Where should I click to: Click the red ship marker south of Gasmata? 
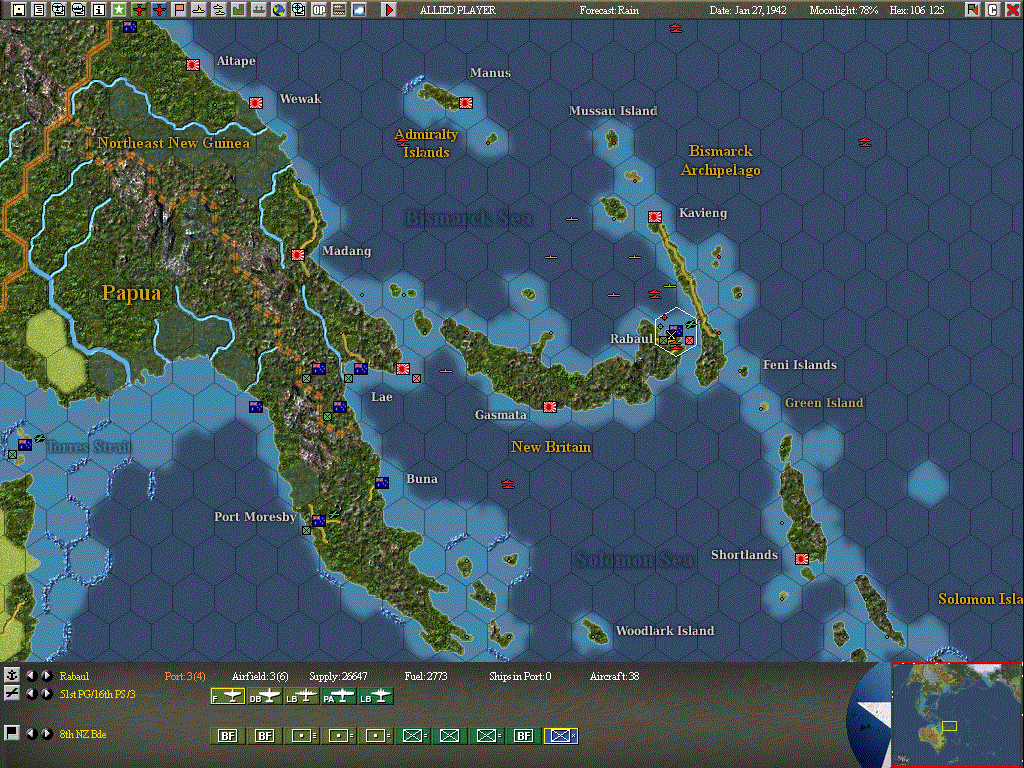[x=507, y=484]
